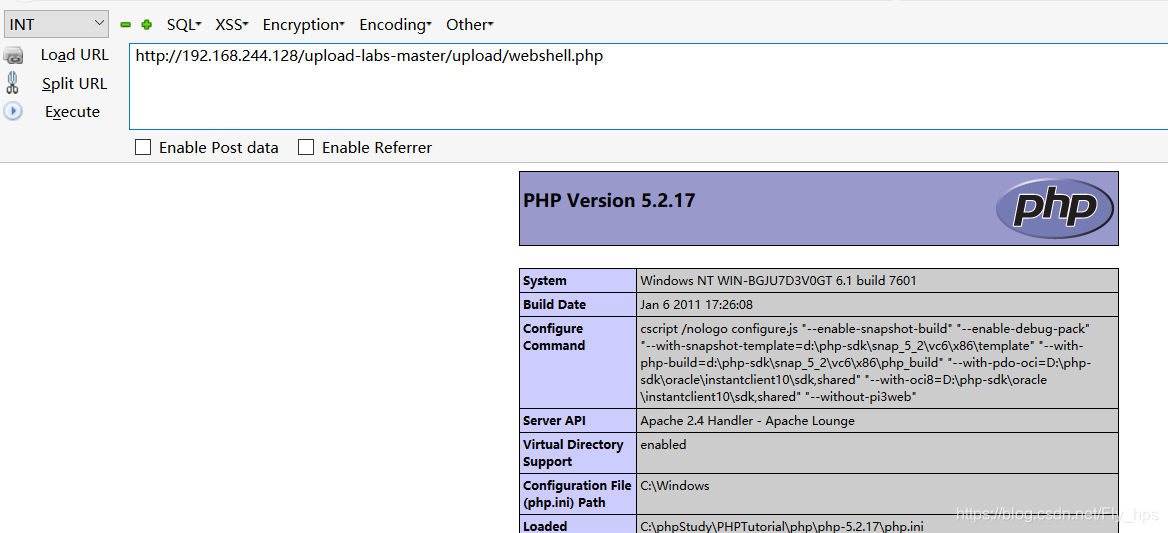Click the Windows NT WIN-BGJU7D3V0GT value
Image resolution: width=1168 pixels, height=533 pixels.
778,281
